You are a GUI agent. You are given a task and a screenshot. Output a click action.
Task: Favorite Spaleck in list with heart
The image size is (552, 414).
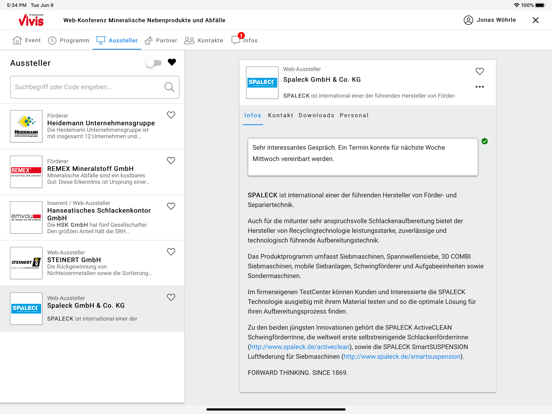(171, 297)
